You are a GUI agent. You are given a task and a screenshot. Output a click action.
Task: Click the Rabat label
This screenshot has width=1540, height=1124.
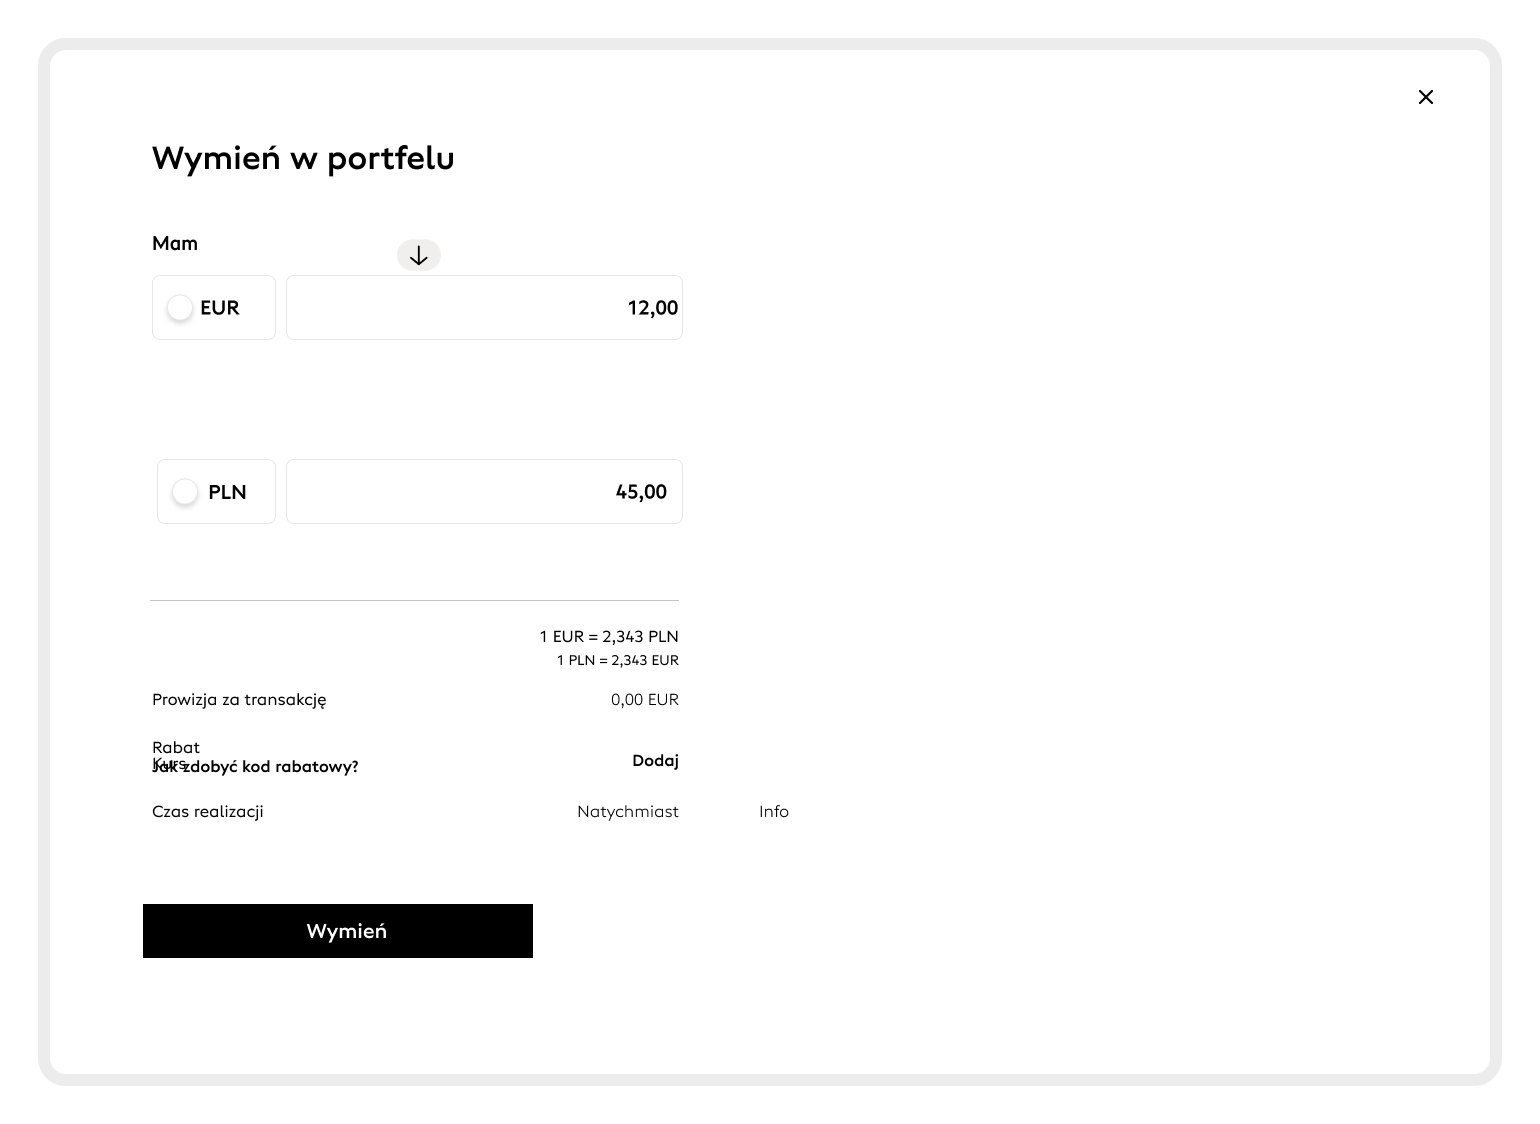tap(176, 747)
